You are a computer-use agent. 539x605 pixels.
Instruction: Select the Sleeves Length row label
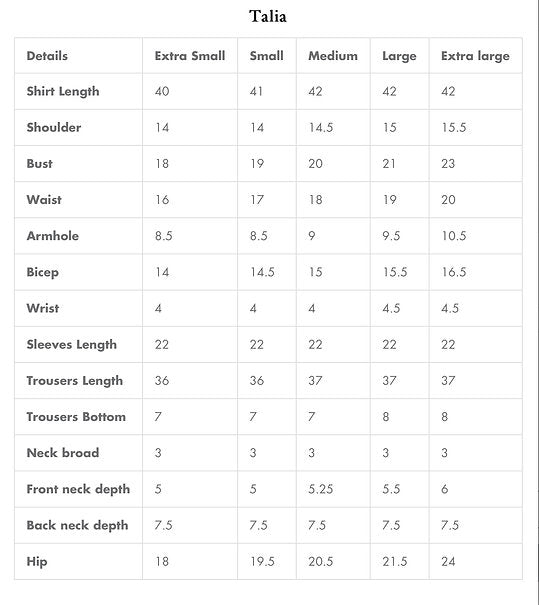[x=71, y=345]
